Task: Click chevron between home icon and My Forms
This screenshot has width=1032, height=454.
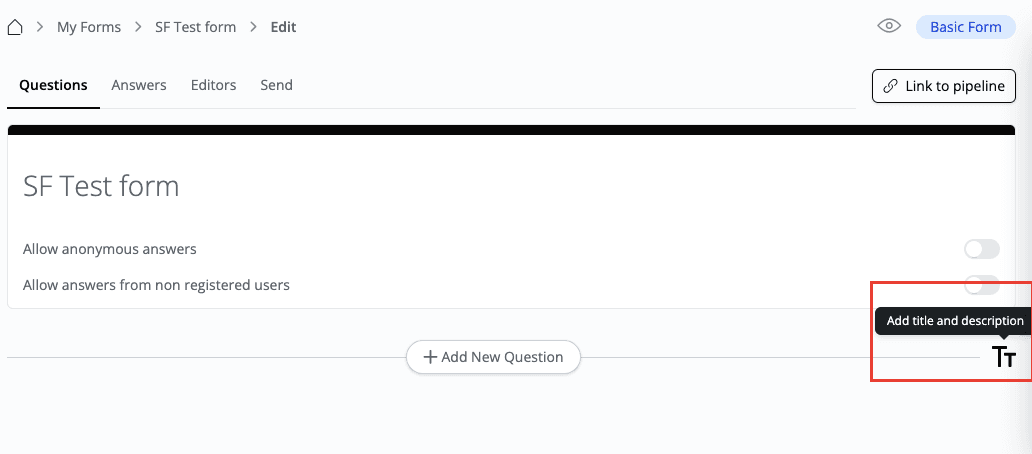Action: pyautogui.click(x=40, y=27)
